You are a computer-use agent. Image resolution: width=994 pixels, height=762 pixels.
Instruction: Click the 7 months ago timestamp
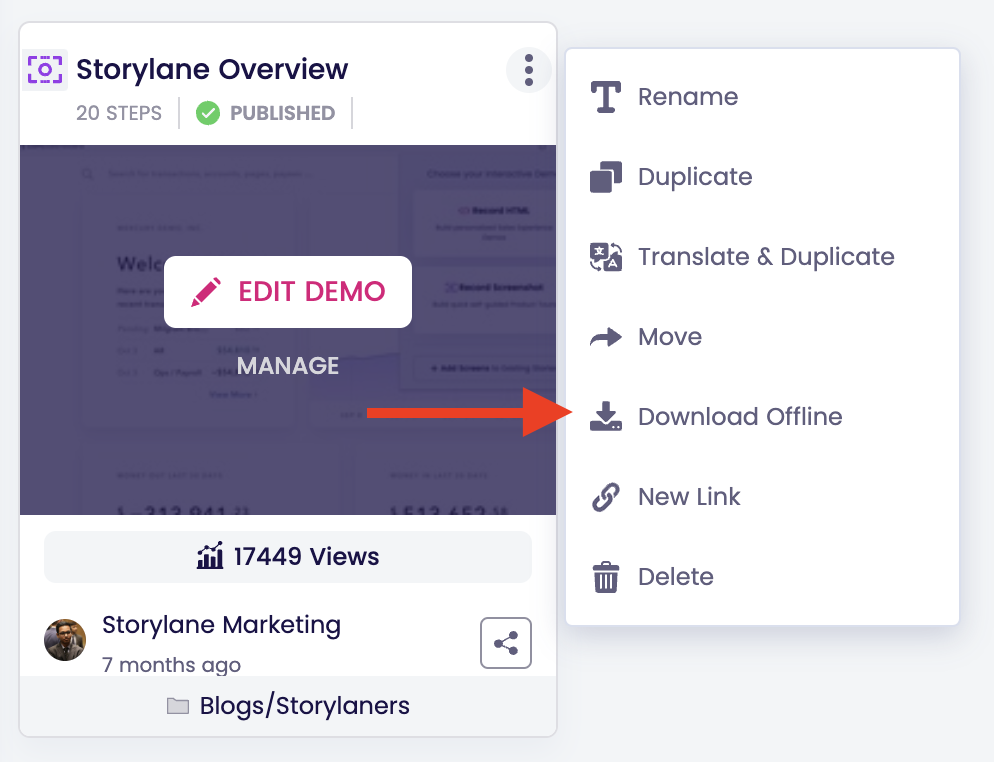[x=171, y=664]
